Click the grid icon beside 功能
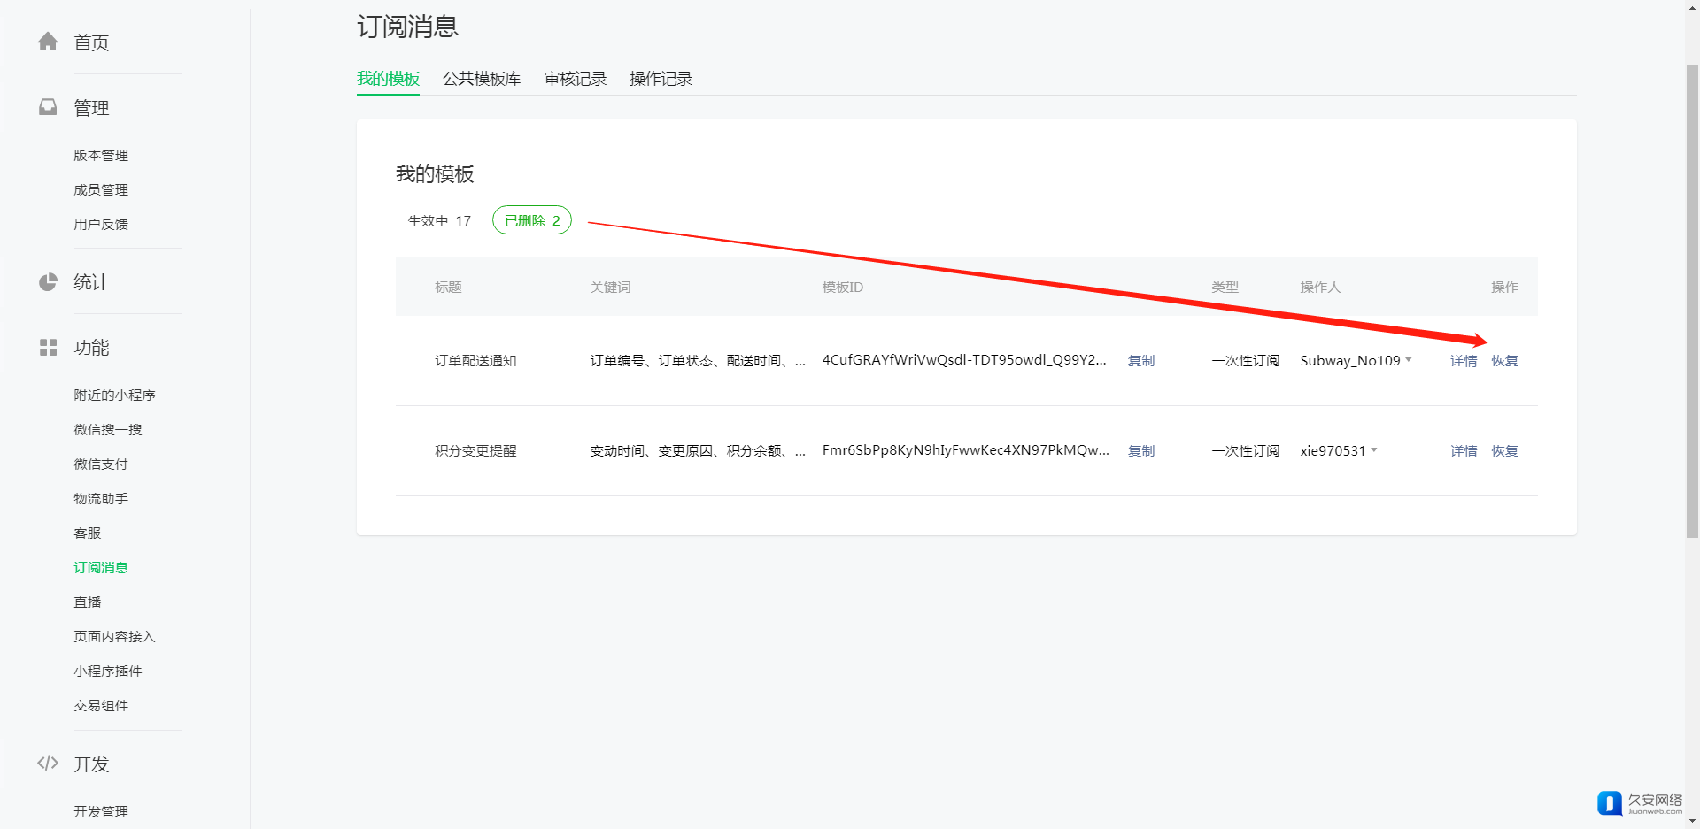Viewport: 1700px width, 829px height. [x=48, y=348]
